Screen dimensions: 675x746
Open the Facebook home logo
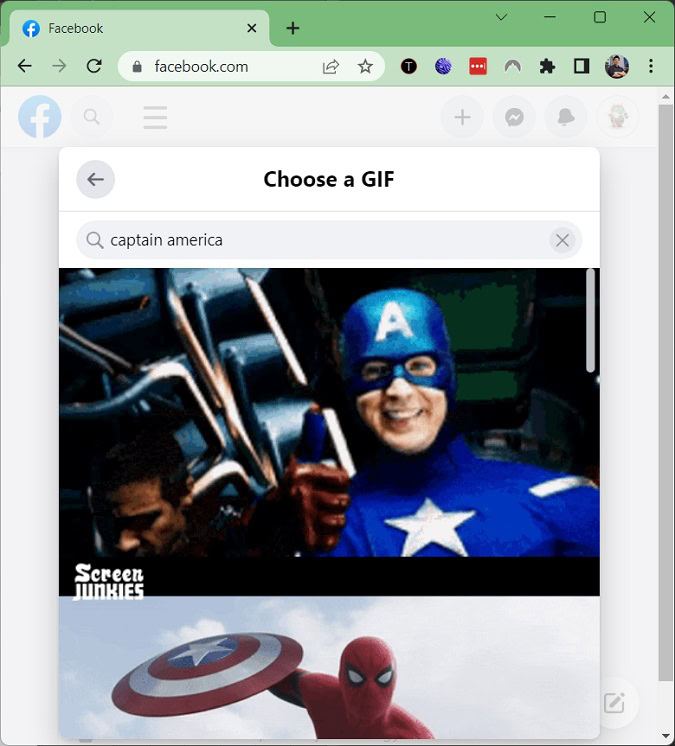(x=39, y=117)
